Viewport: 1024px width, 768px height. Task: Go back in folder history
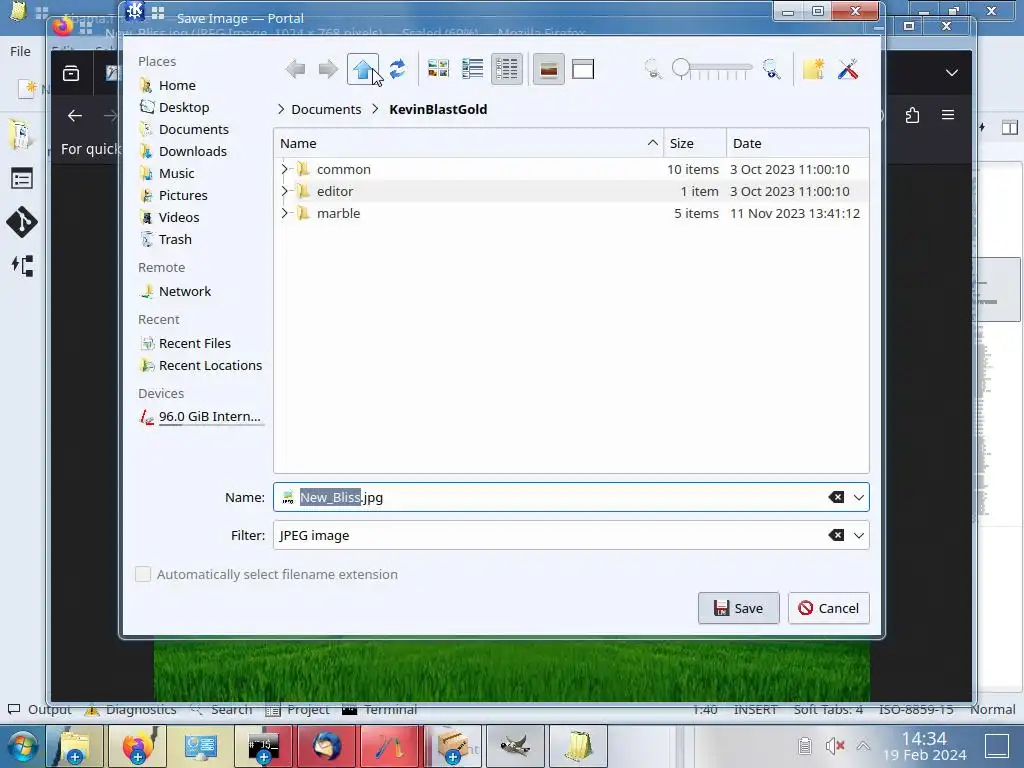tap(295, 69)
